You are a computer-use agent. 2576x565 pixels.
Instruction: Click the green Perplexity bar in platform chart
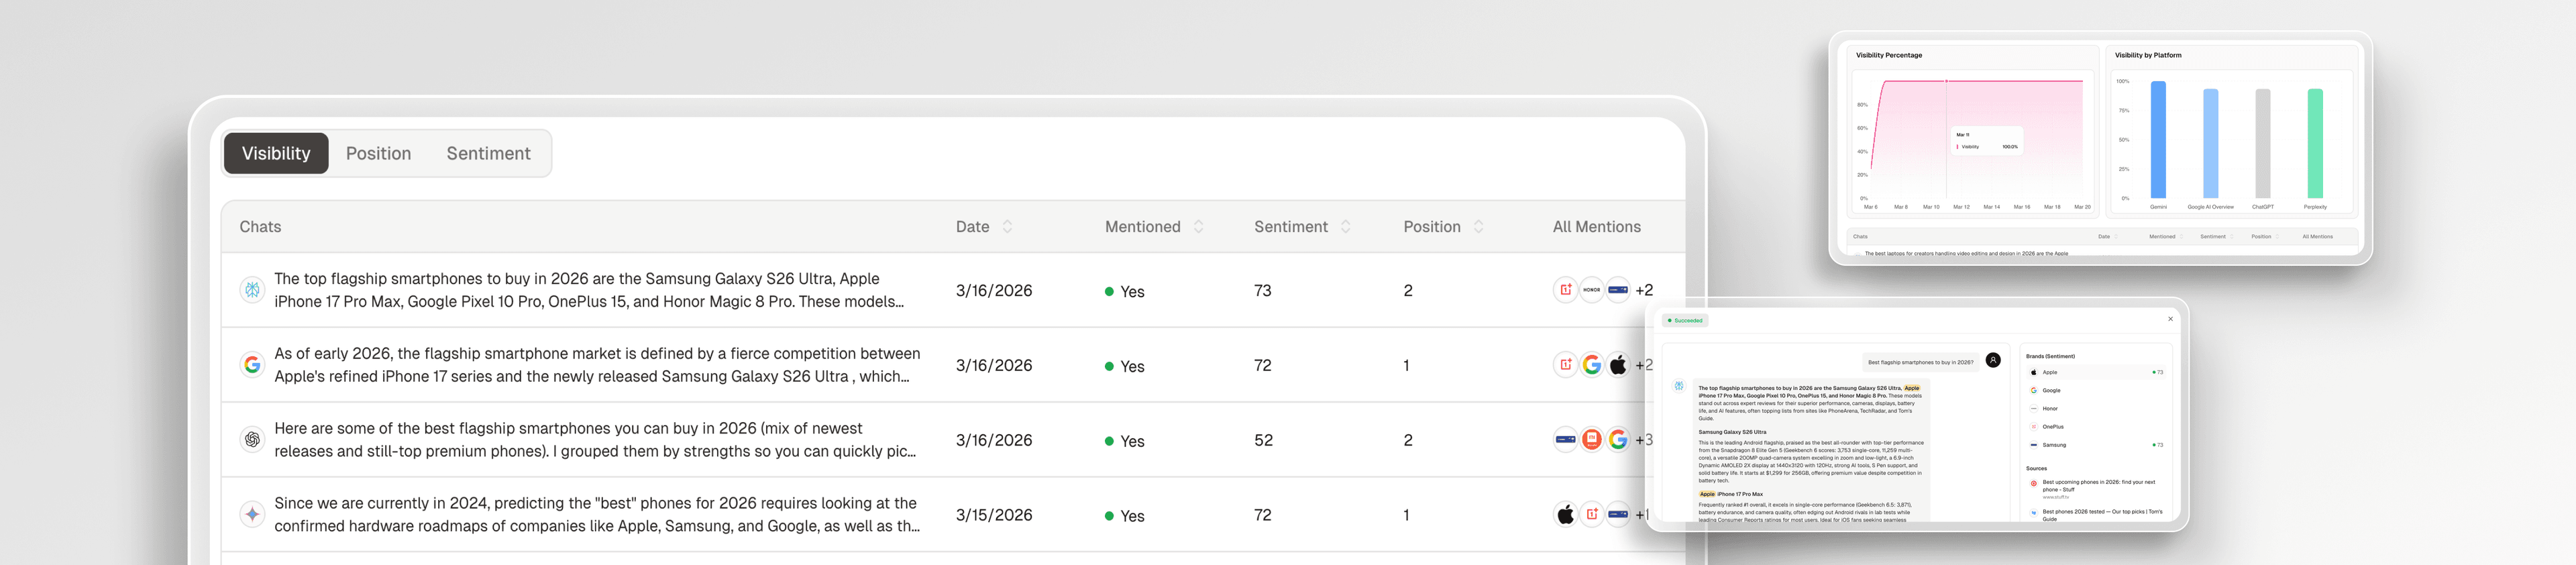(x=2314, y=144)
